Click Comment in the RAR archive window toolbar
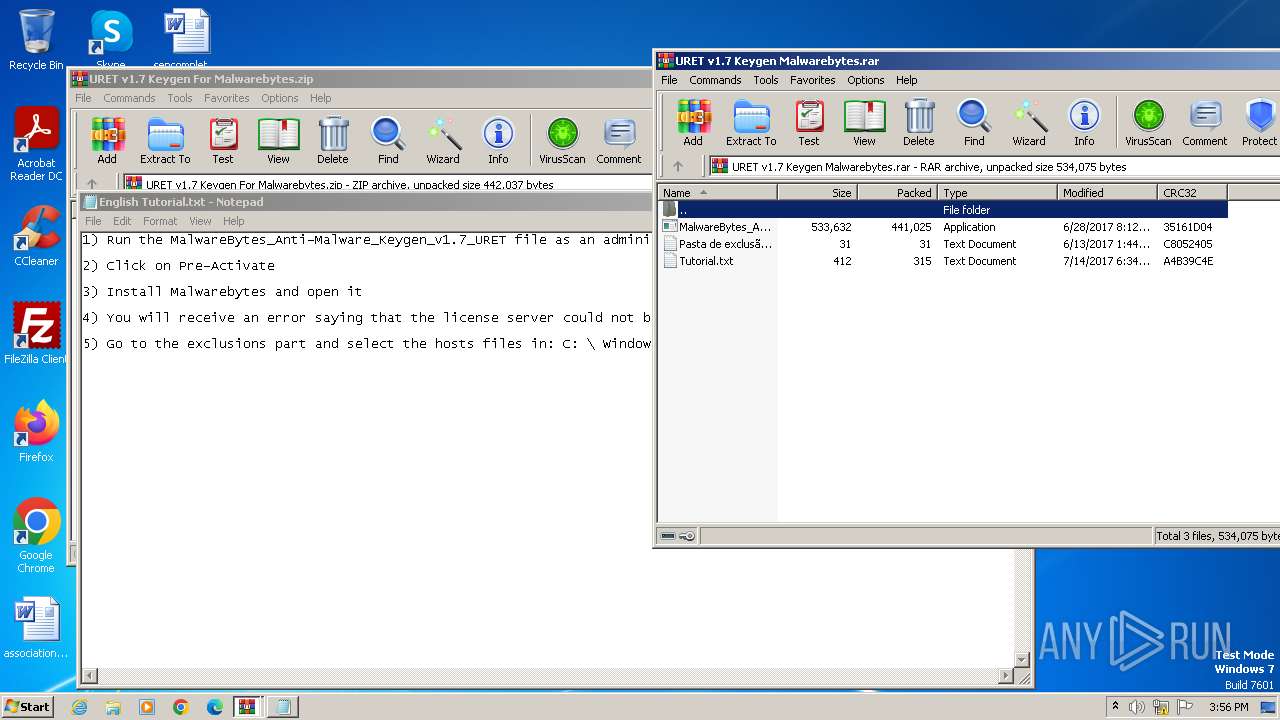Image resolution: width=1280 pixels, height=720 pixels. click(x=1205, y=123)
